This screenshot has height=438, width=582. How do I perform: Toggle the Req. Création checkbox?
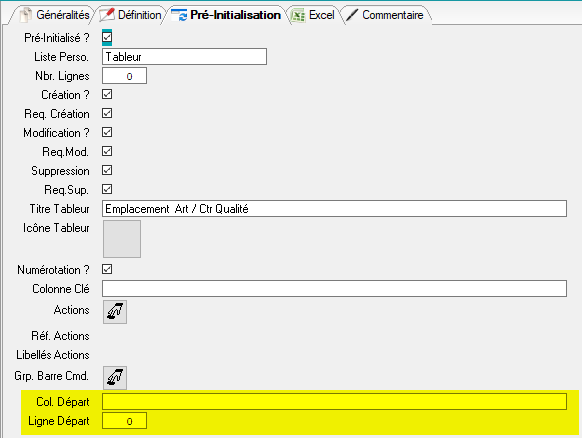[107, 113]
